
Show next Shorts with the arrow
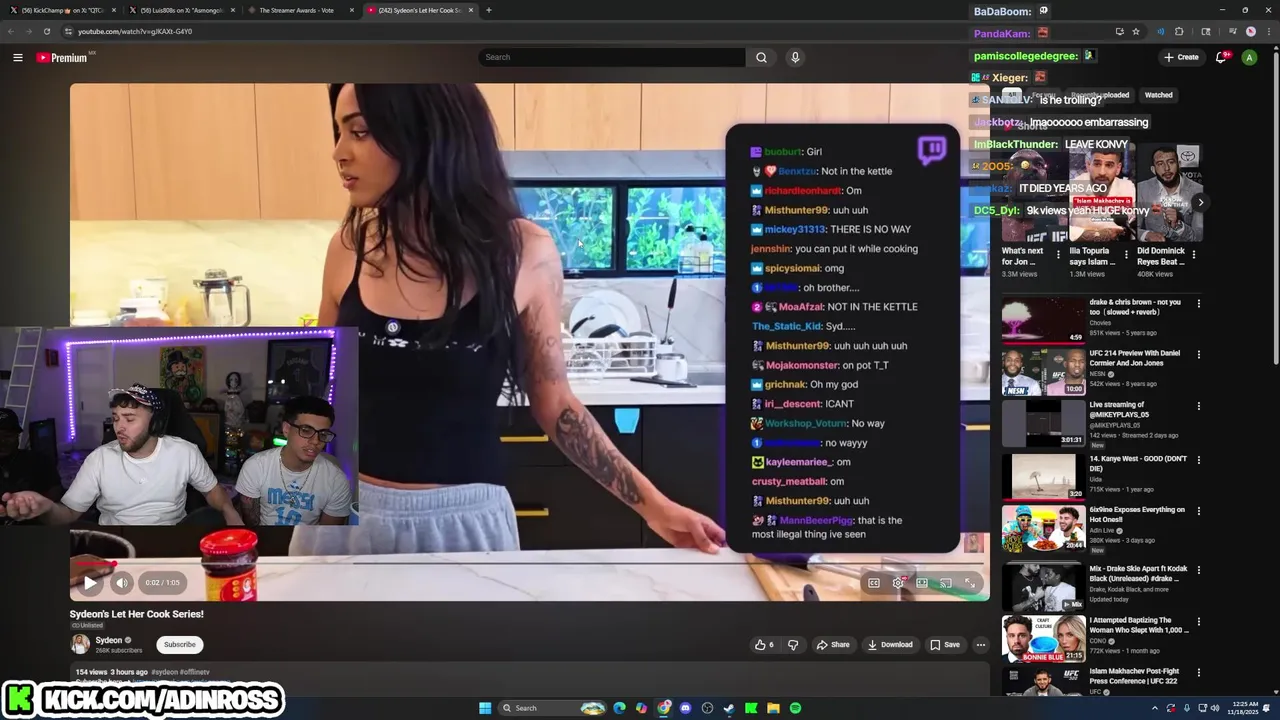tap(1201, 202)
